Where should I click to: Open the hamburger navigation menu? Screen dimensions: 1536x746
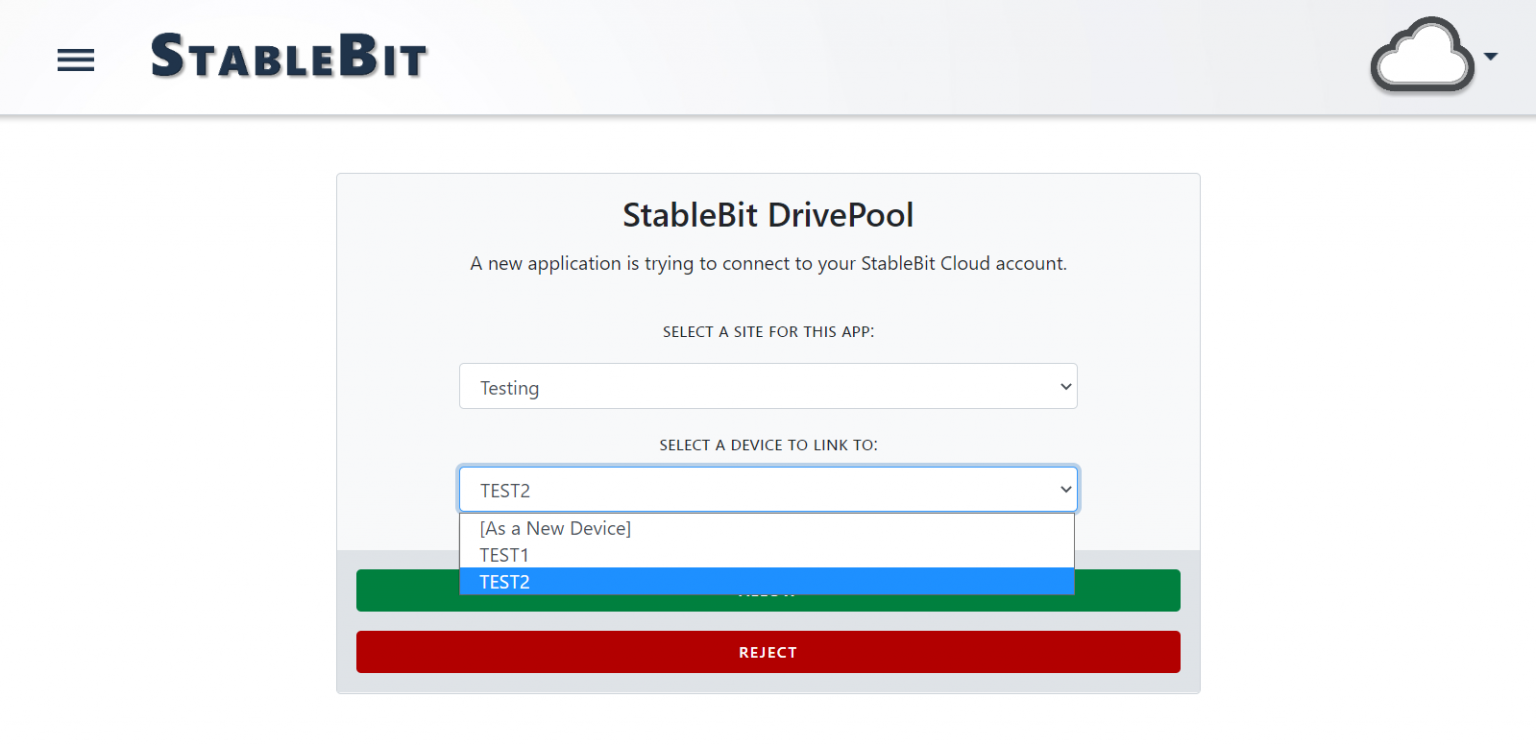click(75, 60)
